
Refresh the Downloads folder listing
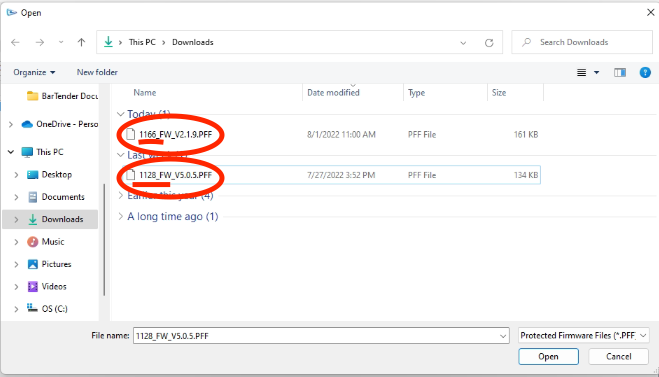(489, 42)
